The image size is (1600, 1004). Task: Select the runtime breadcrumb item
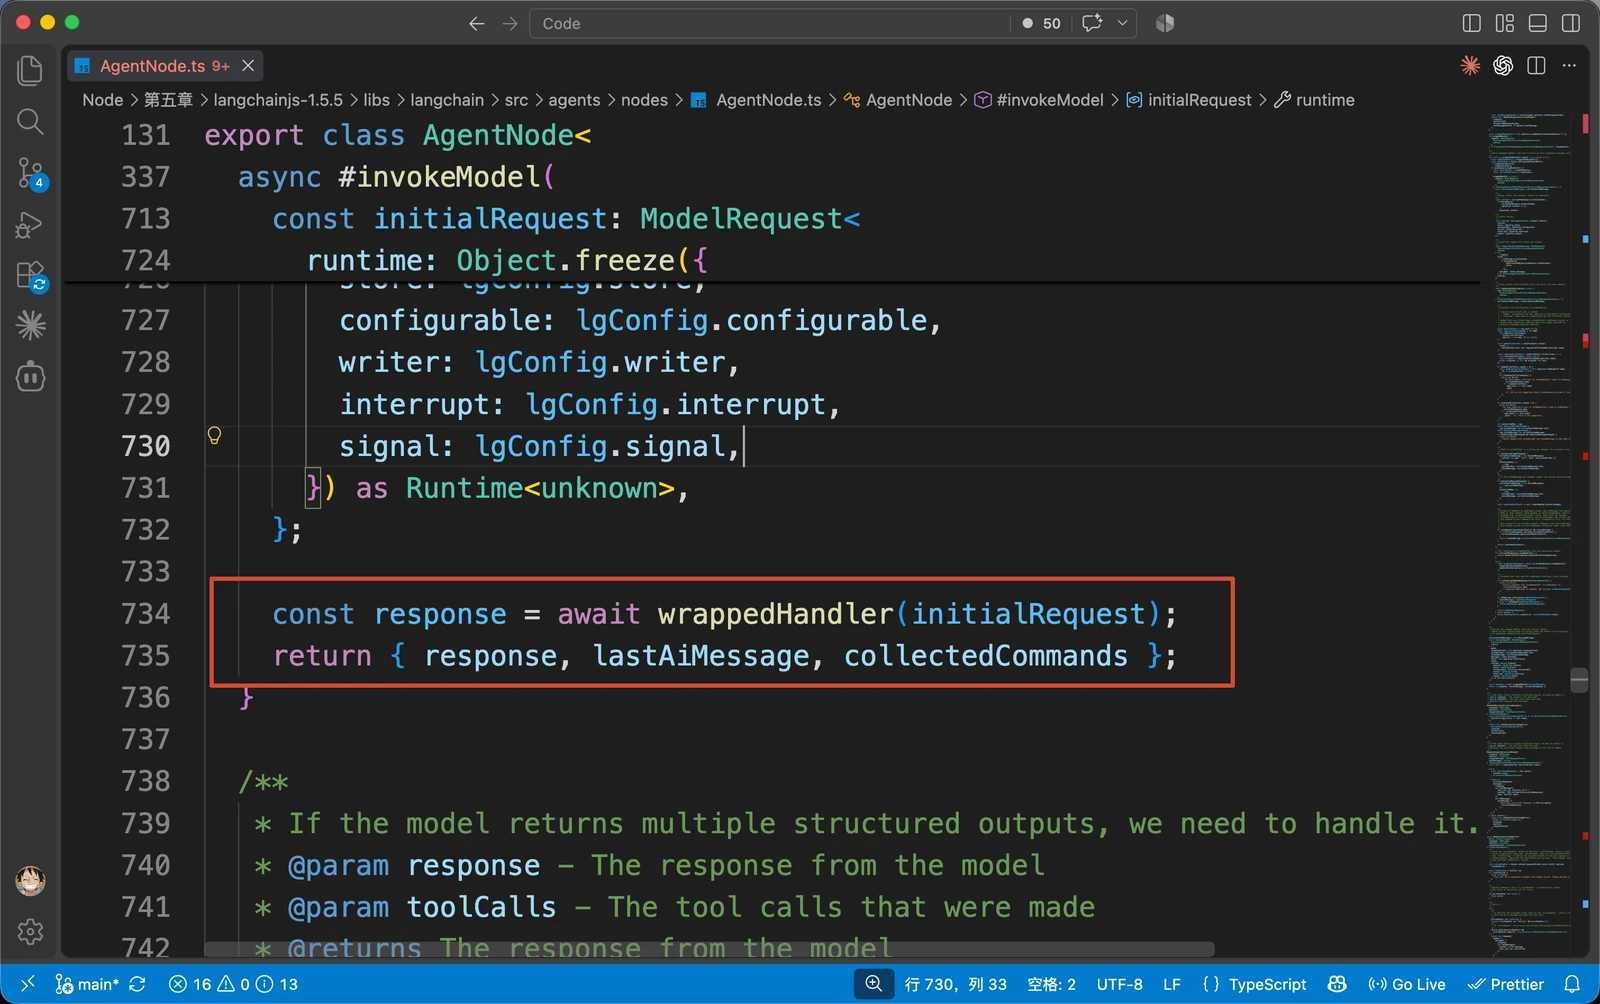tap(1314, 100)
